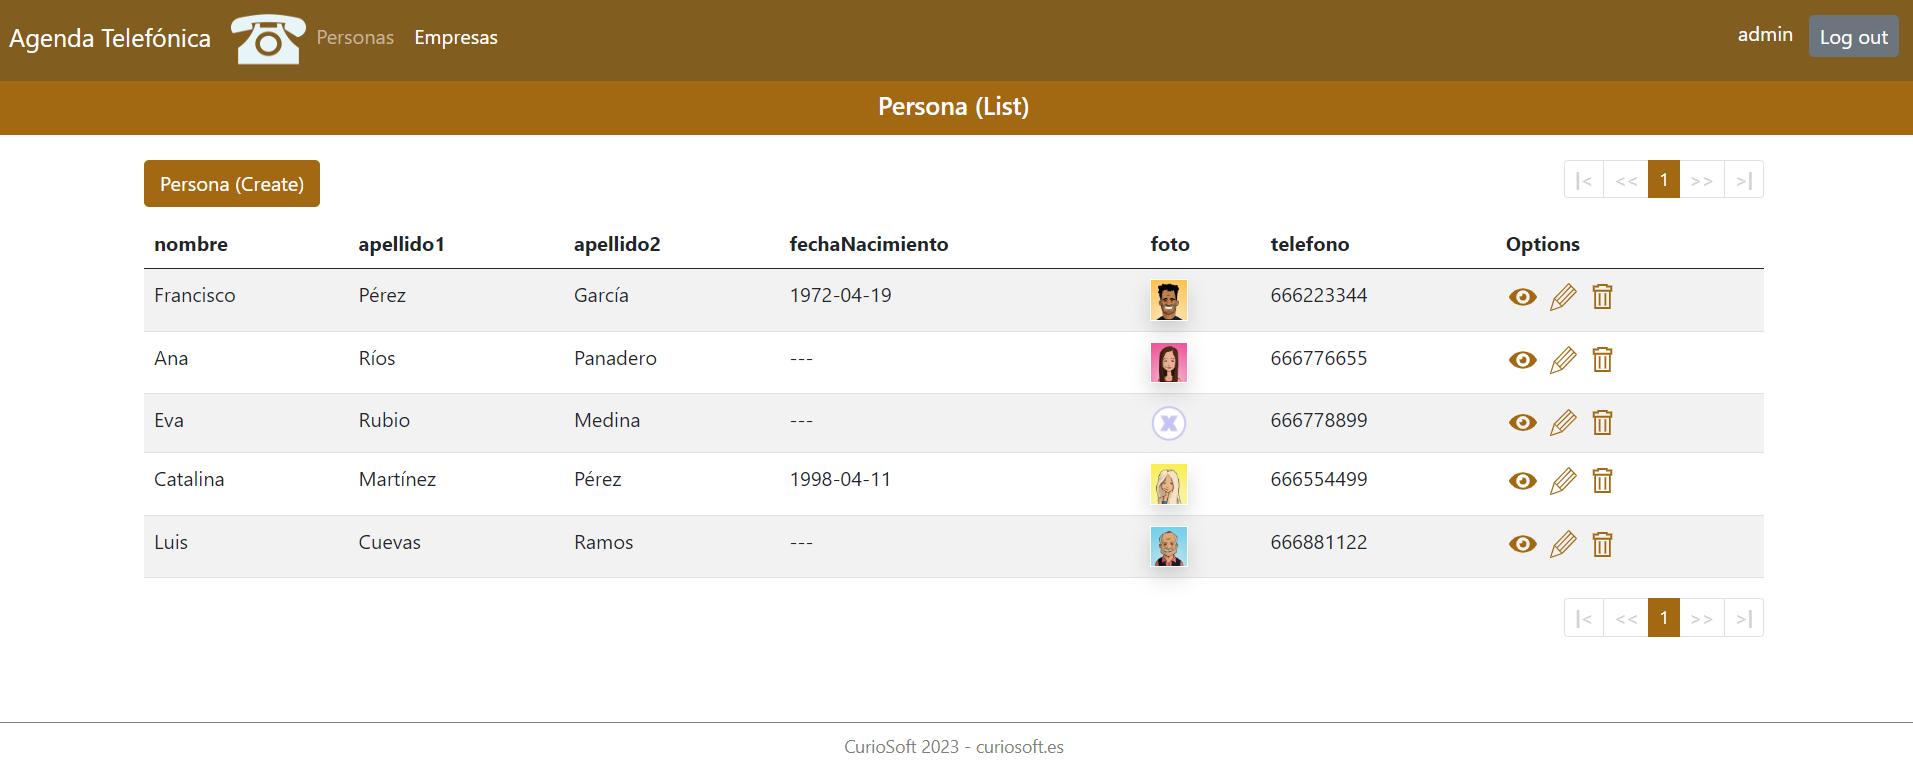The width and height of the screenshot is (1913, 780).
Task: Delete Luis Cuevas using trash icon
Action: click(x=1602, y=544)
